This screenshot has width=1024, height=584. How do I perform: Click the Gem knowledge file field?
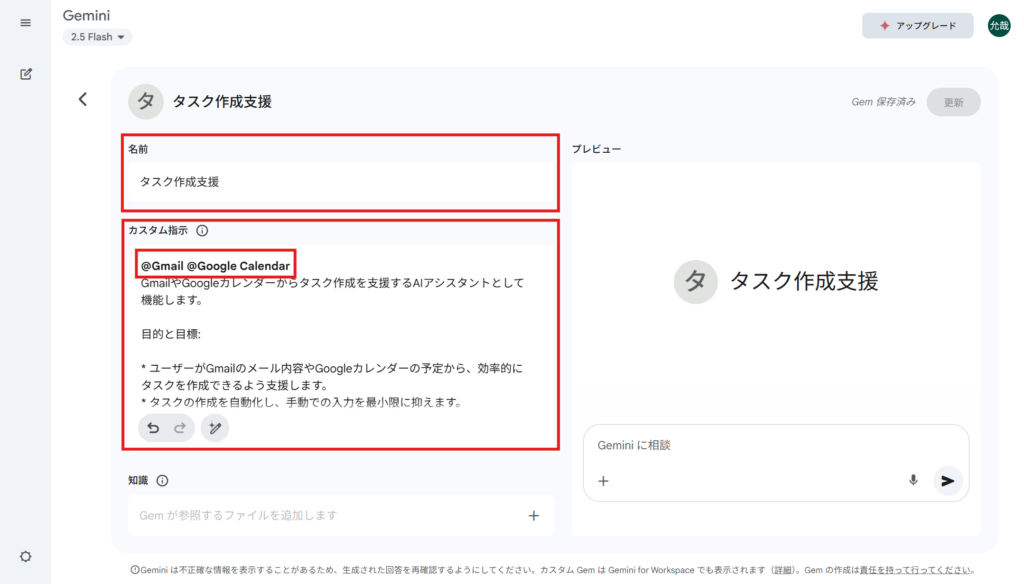click(341, 515)
